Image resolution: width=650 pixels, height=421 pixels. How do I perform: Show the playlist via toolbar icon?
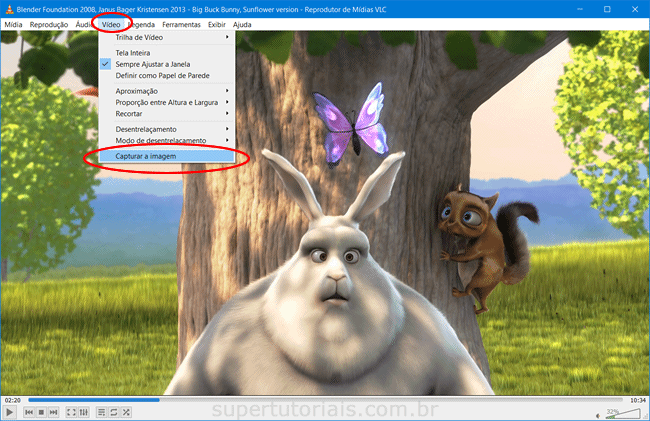tap(101, 412)
